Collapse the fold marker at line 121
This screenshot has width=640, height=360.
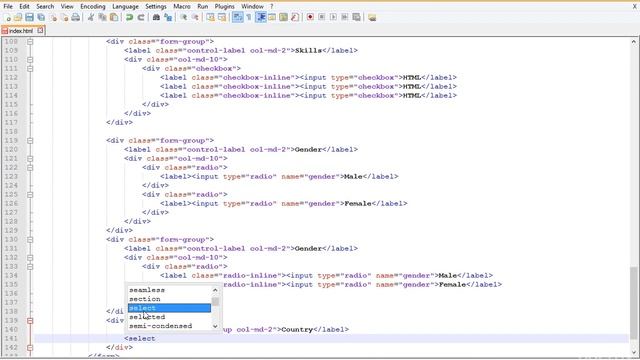click(30, 158)
